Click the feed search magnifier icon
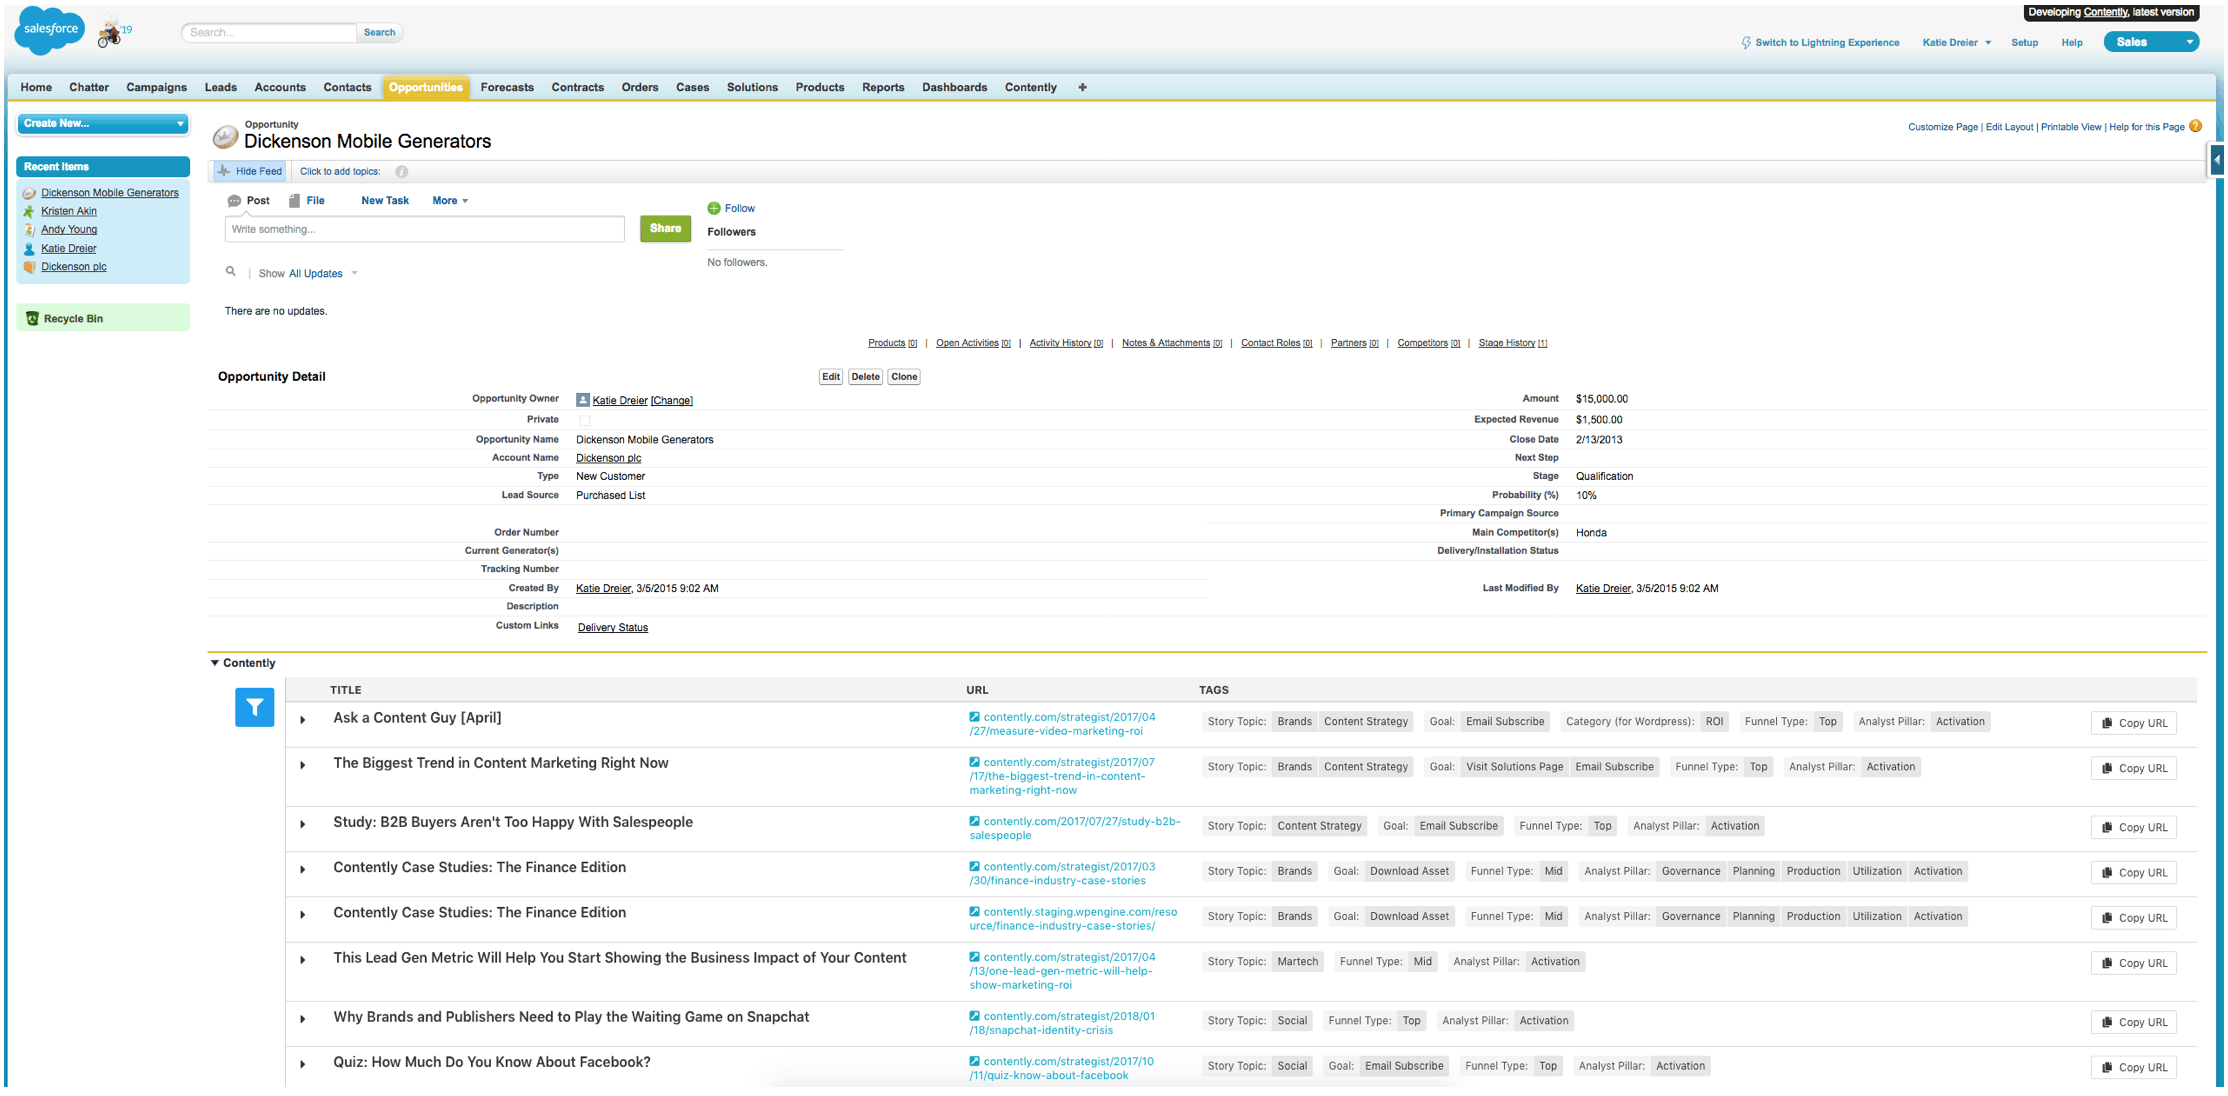The image size is (2228, 1096). click(231, 271)
